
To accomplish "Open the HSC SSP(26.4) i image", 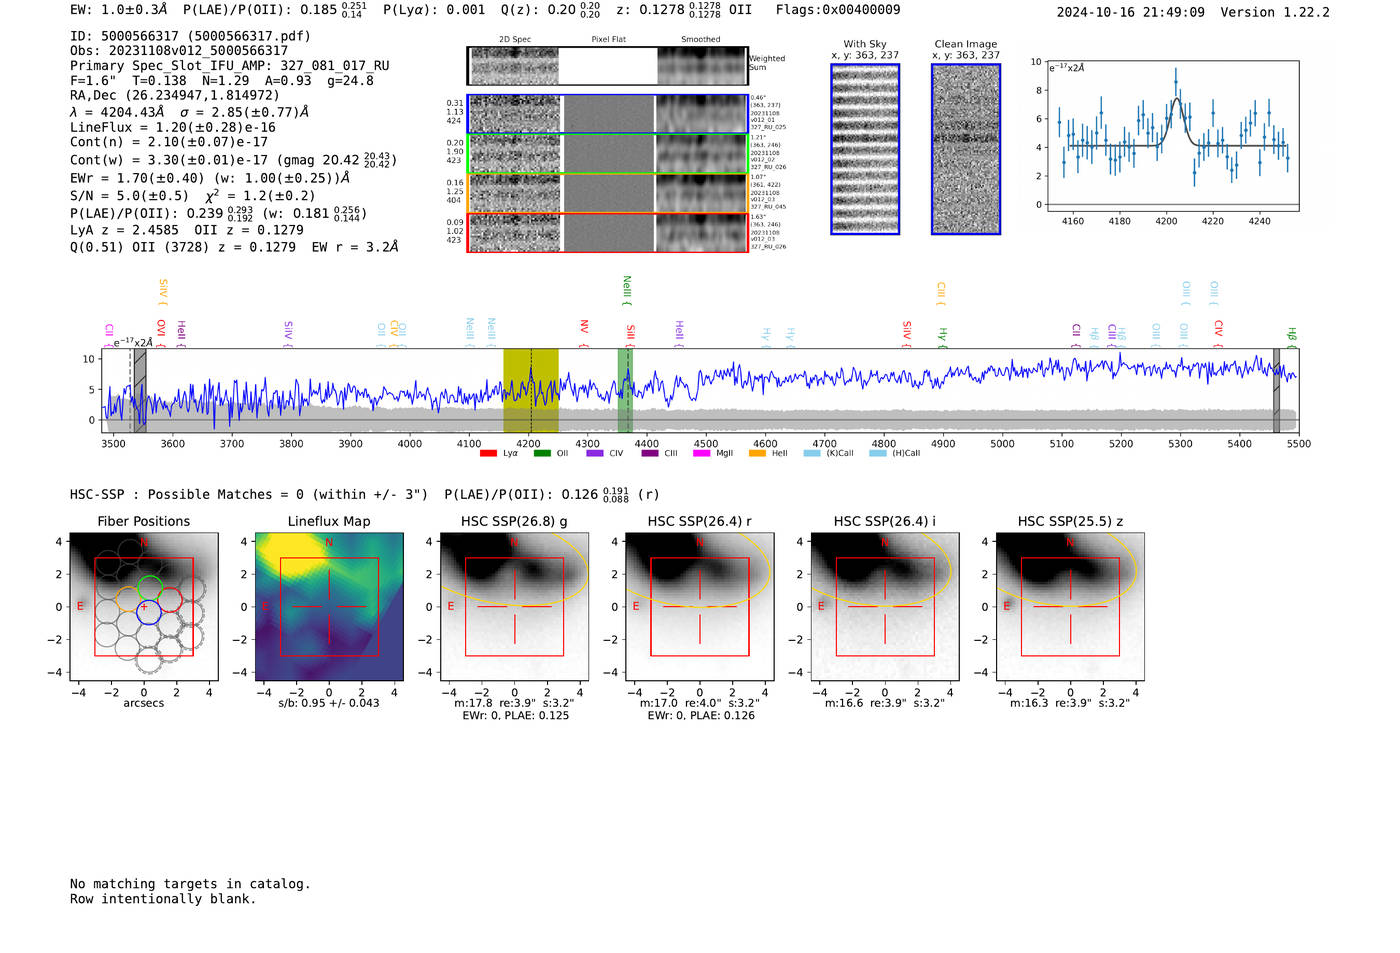I will pos(885,607).
